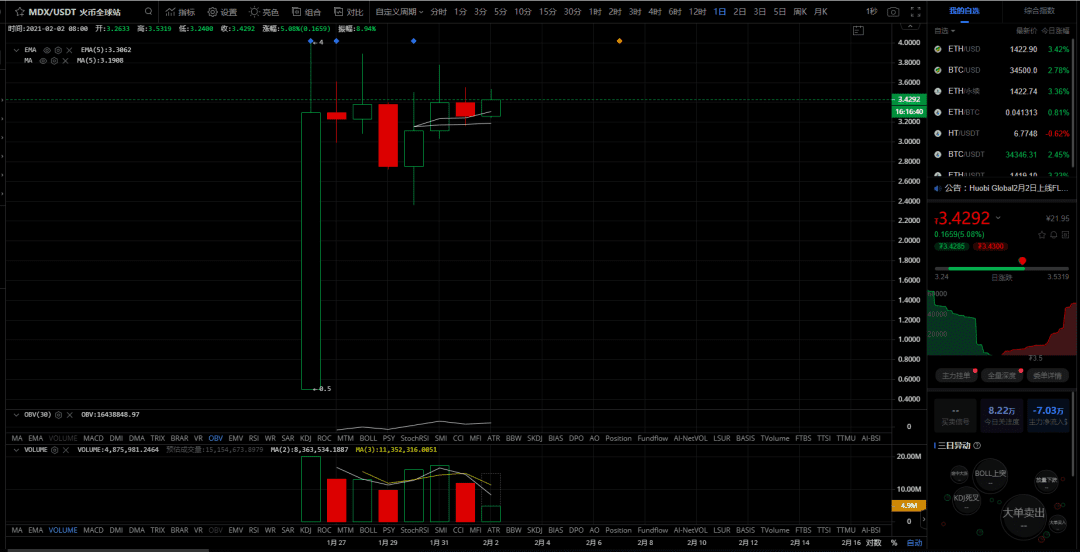Select BTC/USD row in watchlist
Viewport: 1080px width, 552px height.
point(1001,70)
